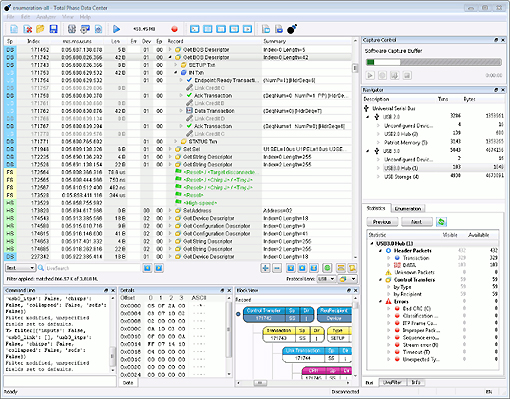This screenshot has height=399, width=510.
Task: Click the Previous button in Statistics
Action: [x=382, y=222]
